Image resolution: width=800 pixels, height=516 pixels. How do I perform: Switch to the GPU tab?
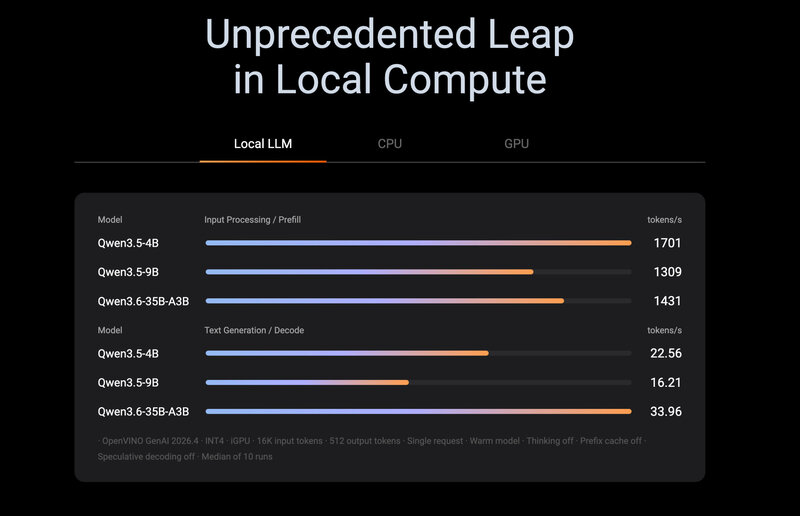[516, 144]
